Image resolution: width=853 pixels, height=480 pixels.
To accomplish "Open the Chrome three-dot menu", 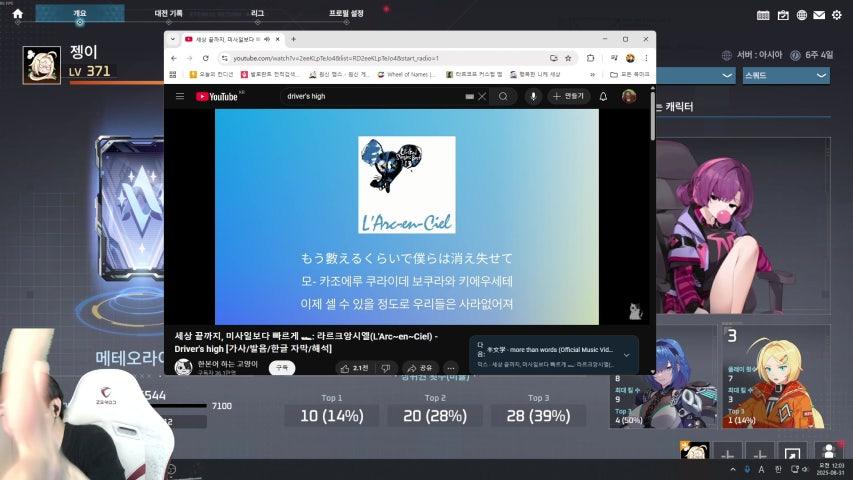I will point(646,58).
